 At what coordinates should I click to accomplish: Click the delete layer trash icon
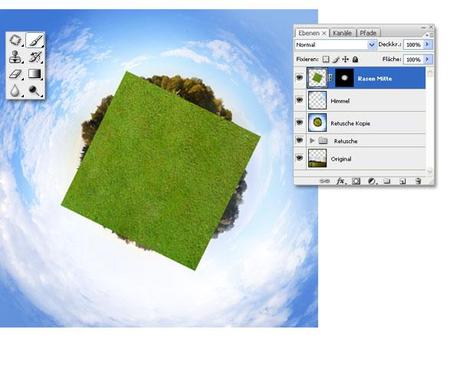click(x=418, y=181)
